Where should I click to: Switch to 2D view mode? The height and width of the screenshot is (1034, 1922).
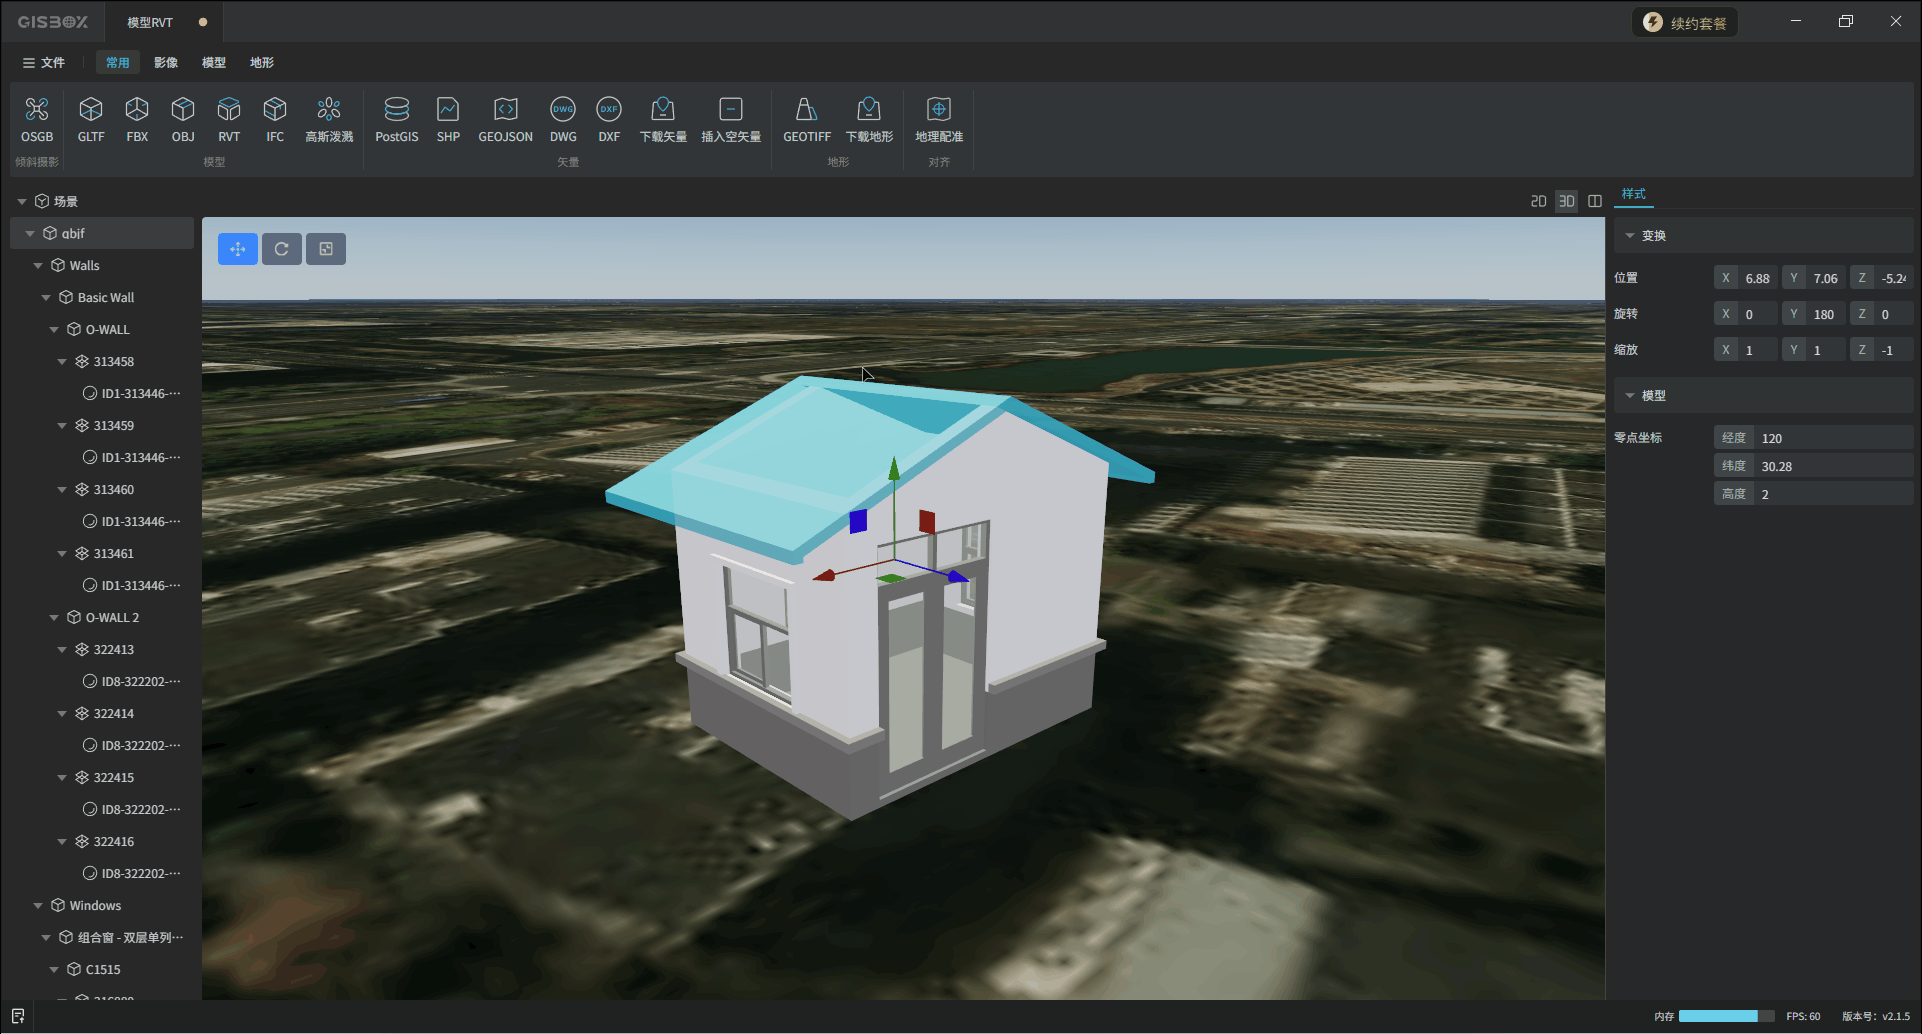1538,202
